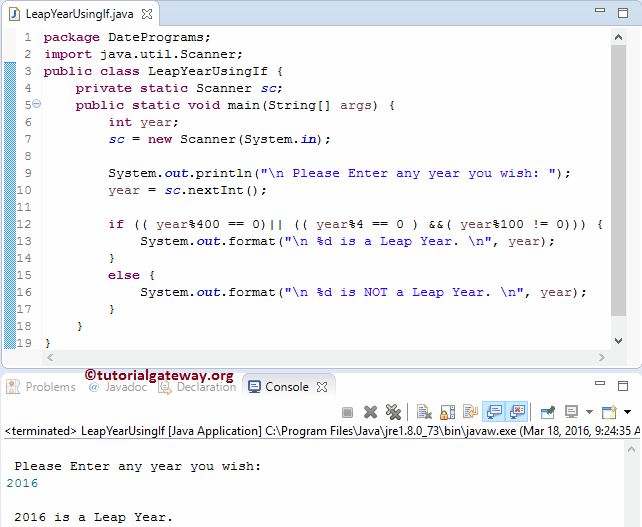Collapse the main method fold marker
The image size is (642, 527).
(36, 104)
